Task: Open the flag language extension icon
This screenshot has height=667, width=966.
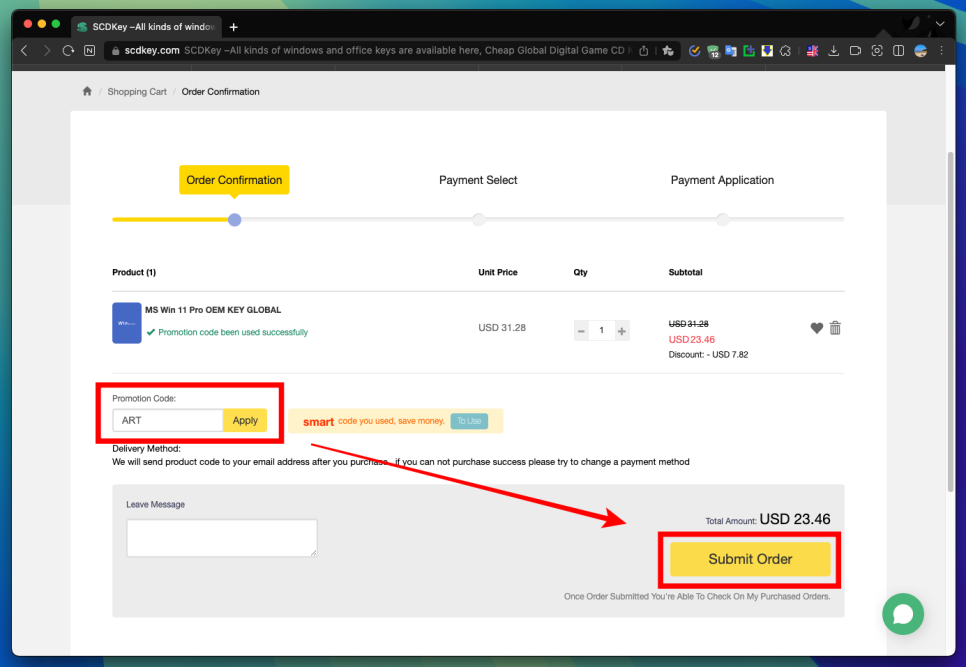Action: 813,51
